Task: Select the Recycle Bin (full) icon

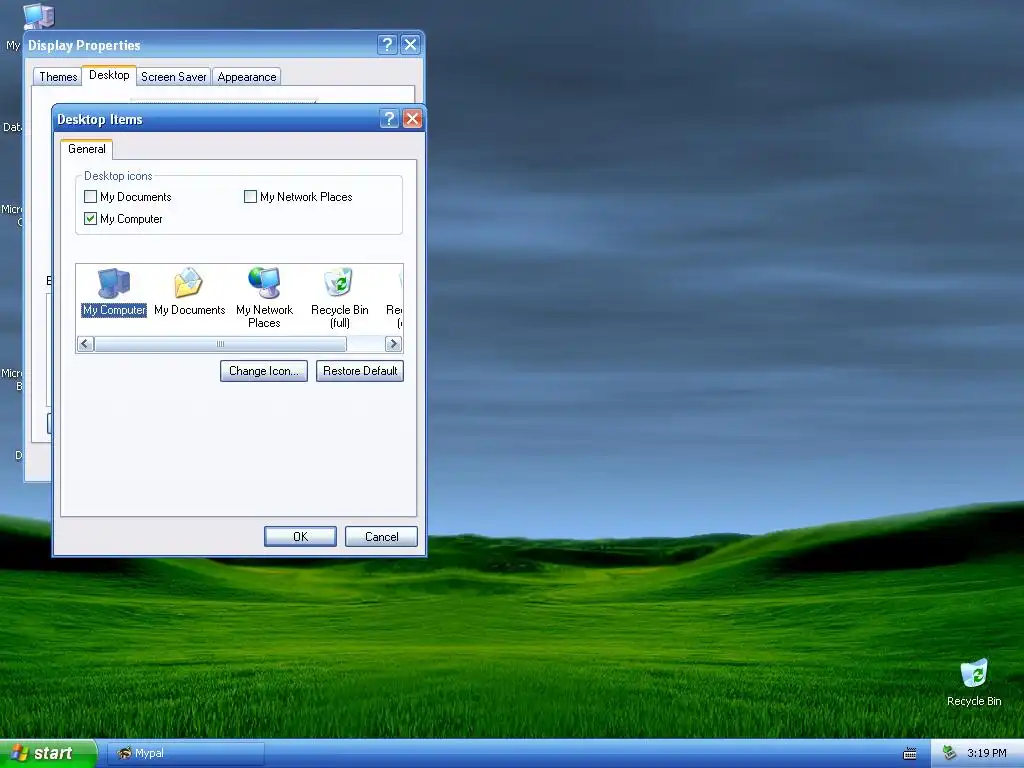Action: point(340,297)
